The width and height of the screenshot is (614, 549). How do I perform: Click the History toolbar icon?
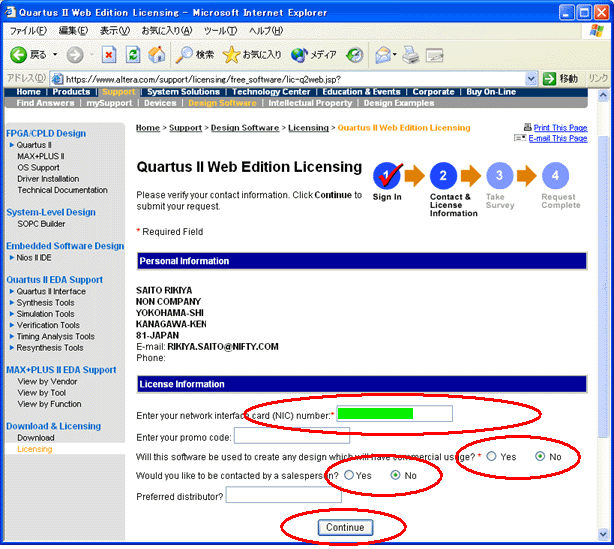click(355, 54)
